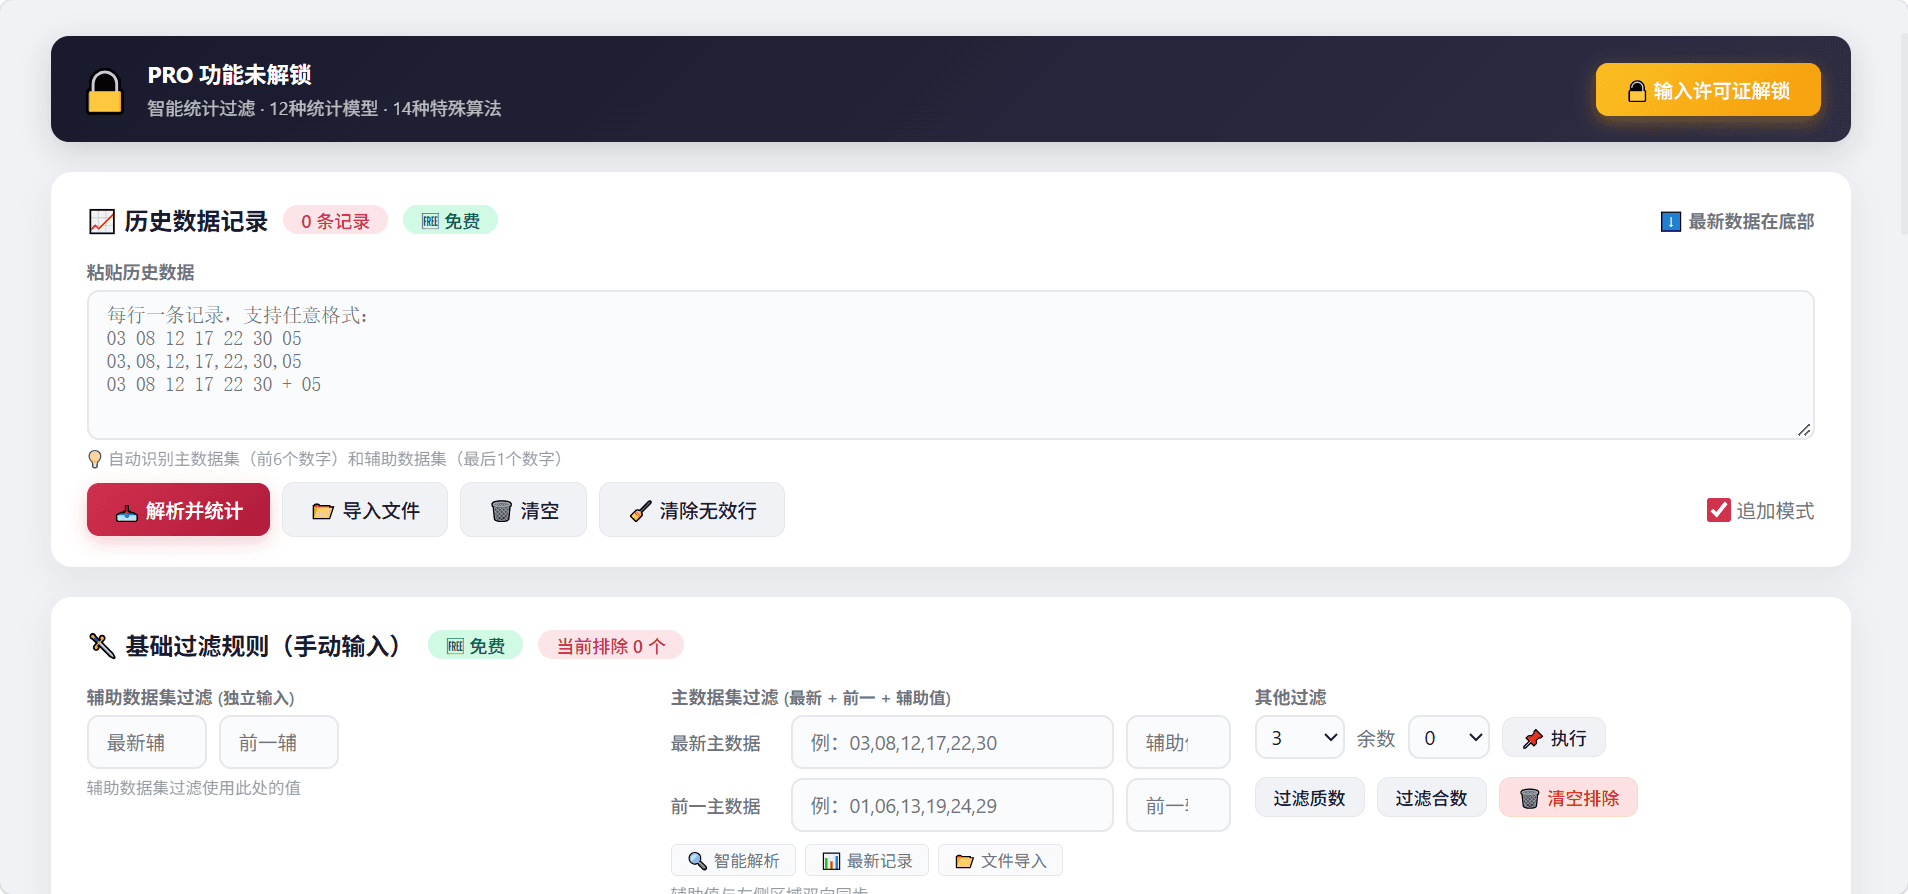Click the 当前排除 0 个 badge

611,646
